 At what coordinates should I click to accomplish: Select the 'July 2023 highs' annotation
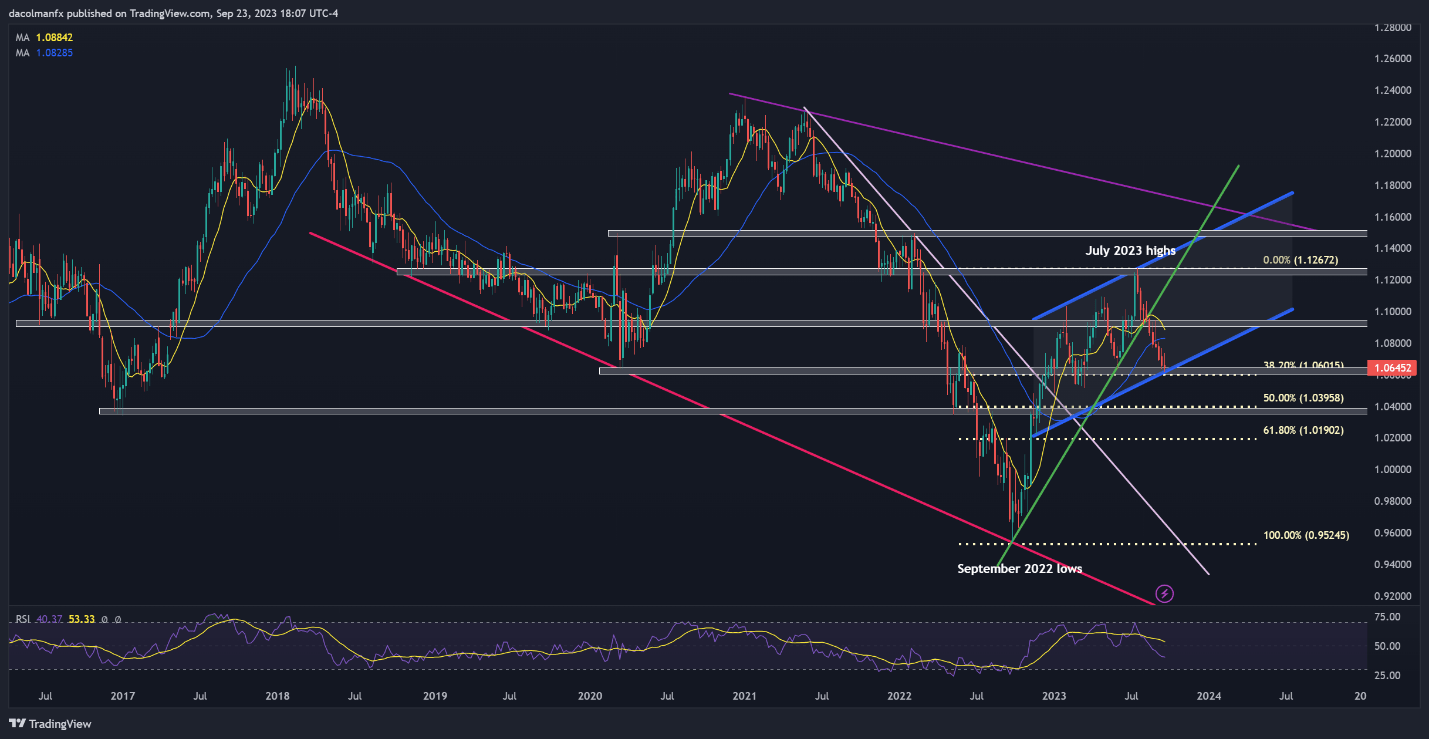point(1130,251)
